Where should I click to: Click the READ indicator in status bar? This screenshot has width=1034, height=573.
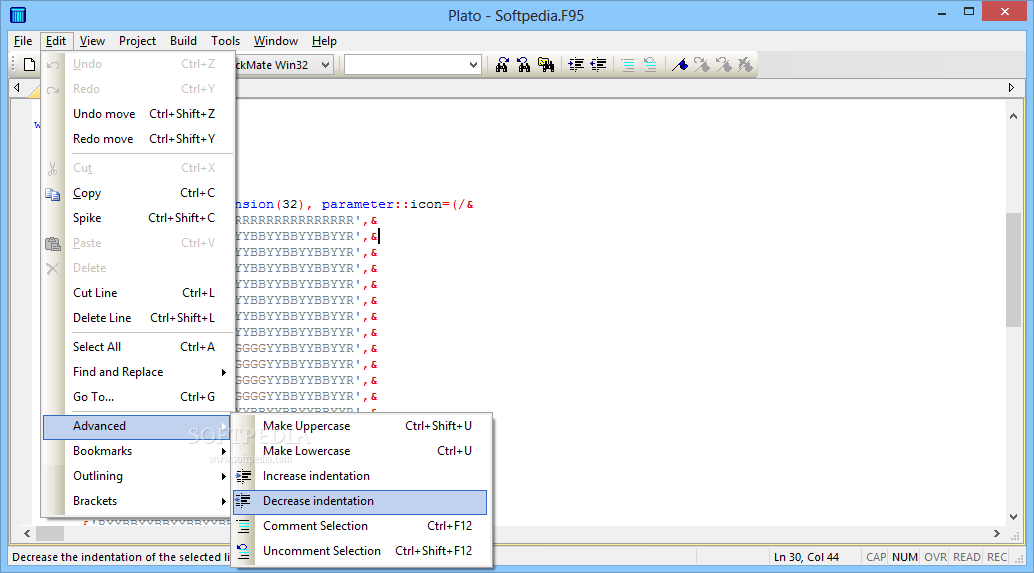click(967, 557)
